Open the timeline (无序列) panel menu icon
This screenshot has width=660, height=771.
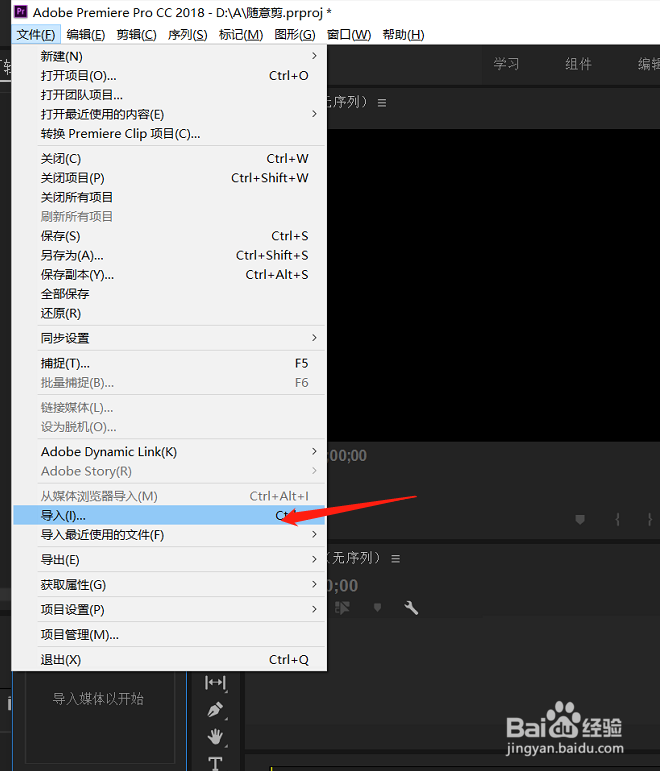395,559
